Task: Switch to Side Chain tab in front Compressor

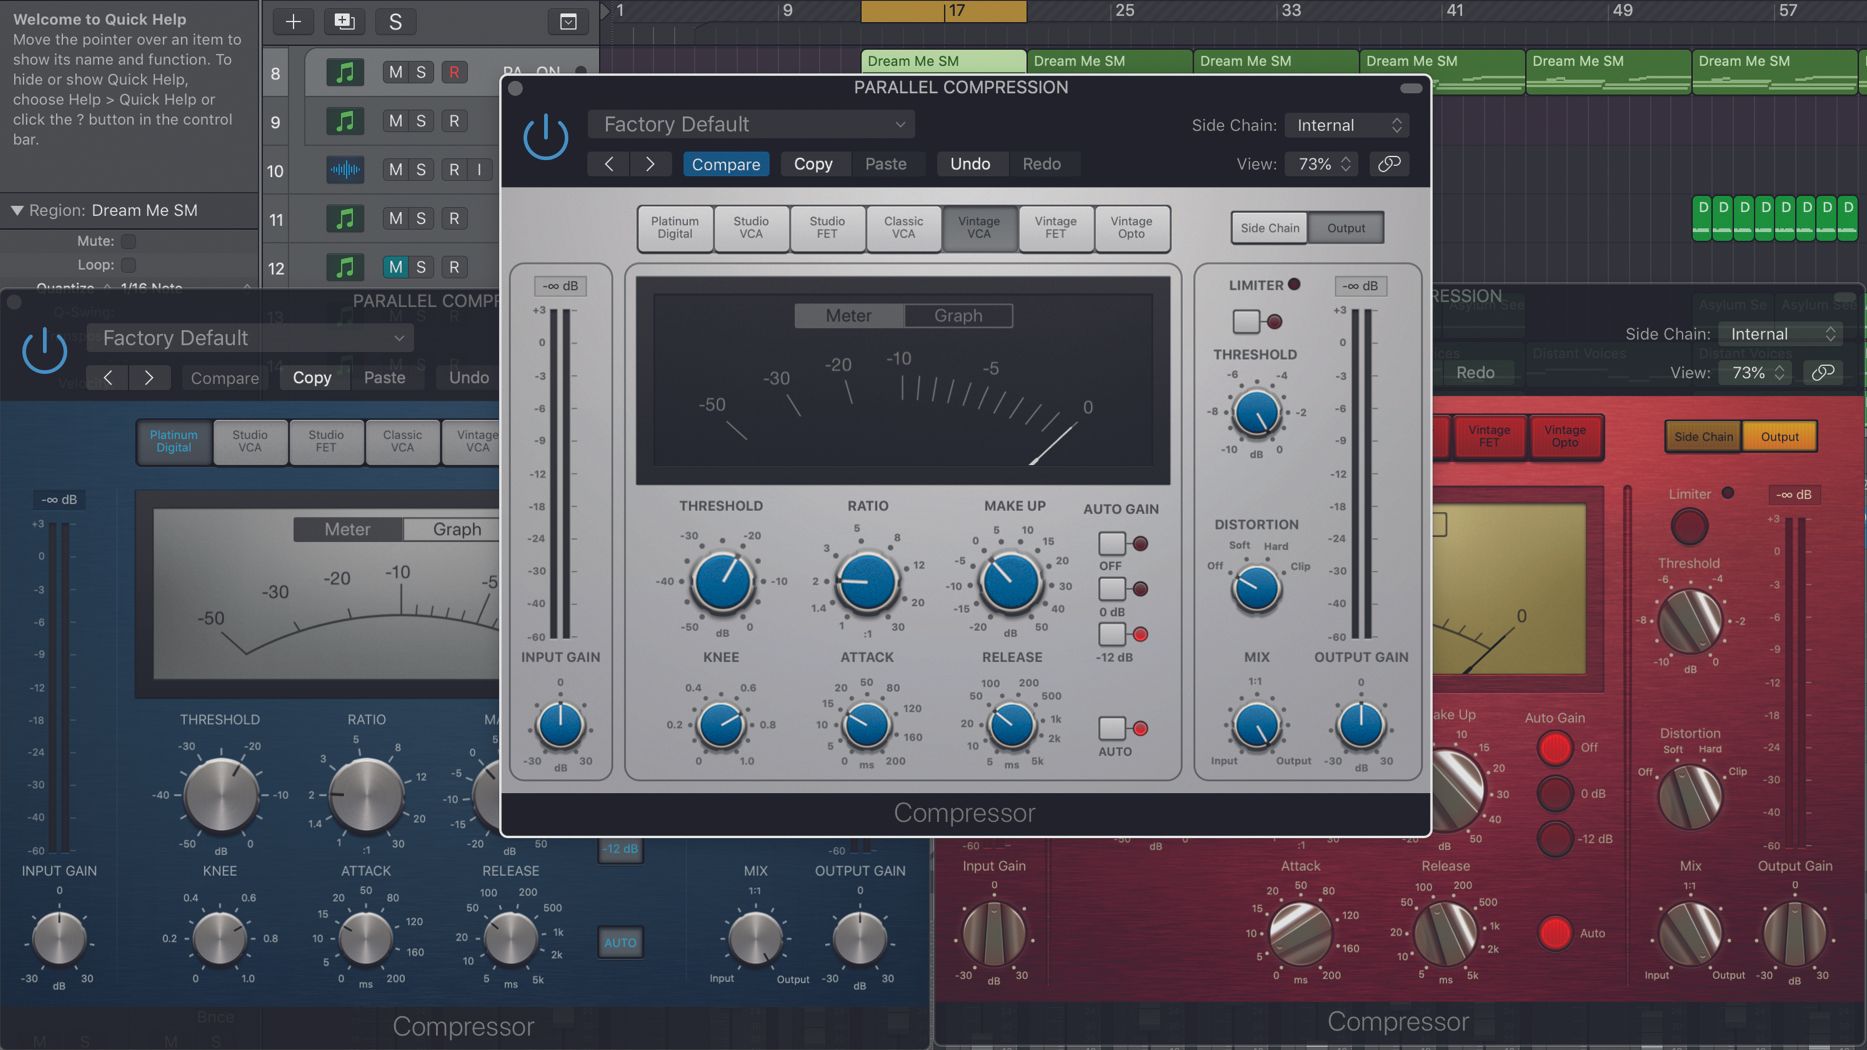Action: coord(1270,228)
